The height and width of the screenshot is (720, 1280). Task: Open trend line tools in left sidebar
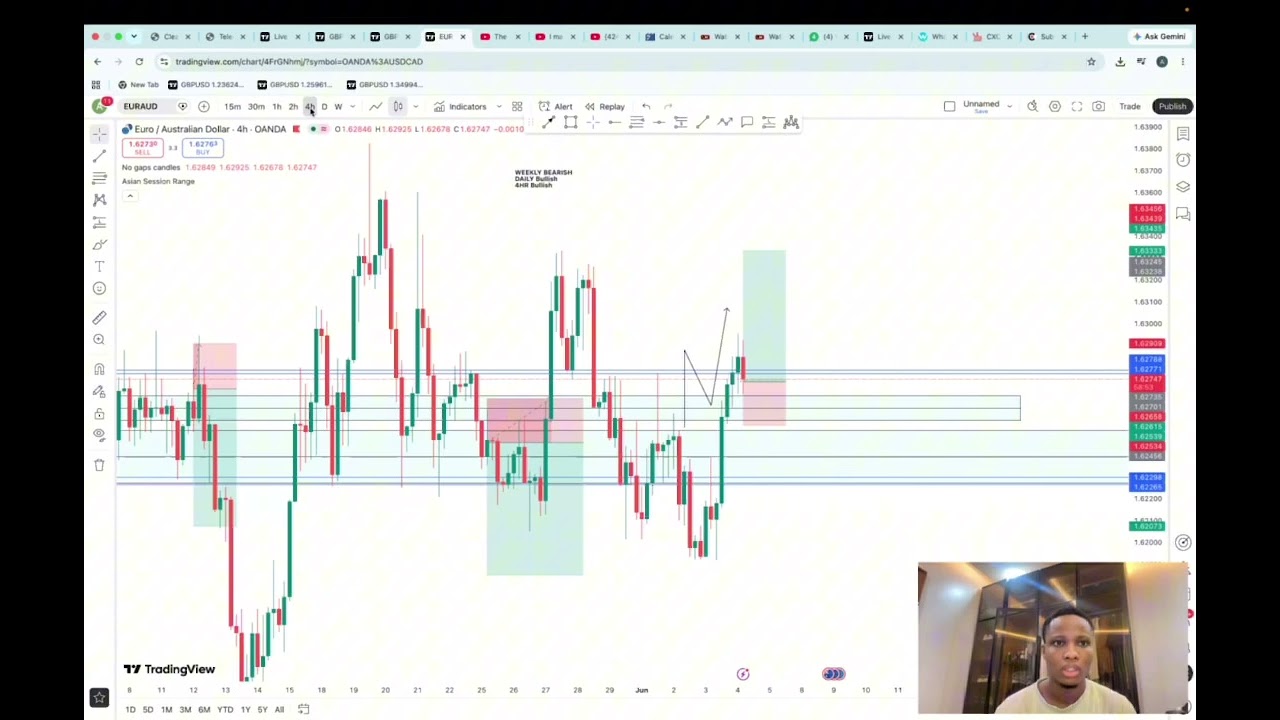coord(99,156)
